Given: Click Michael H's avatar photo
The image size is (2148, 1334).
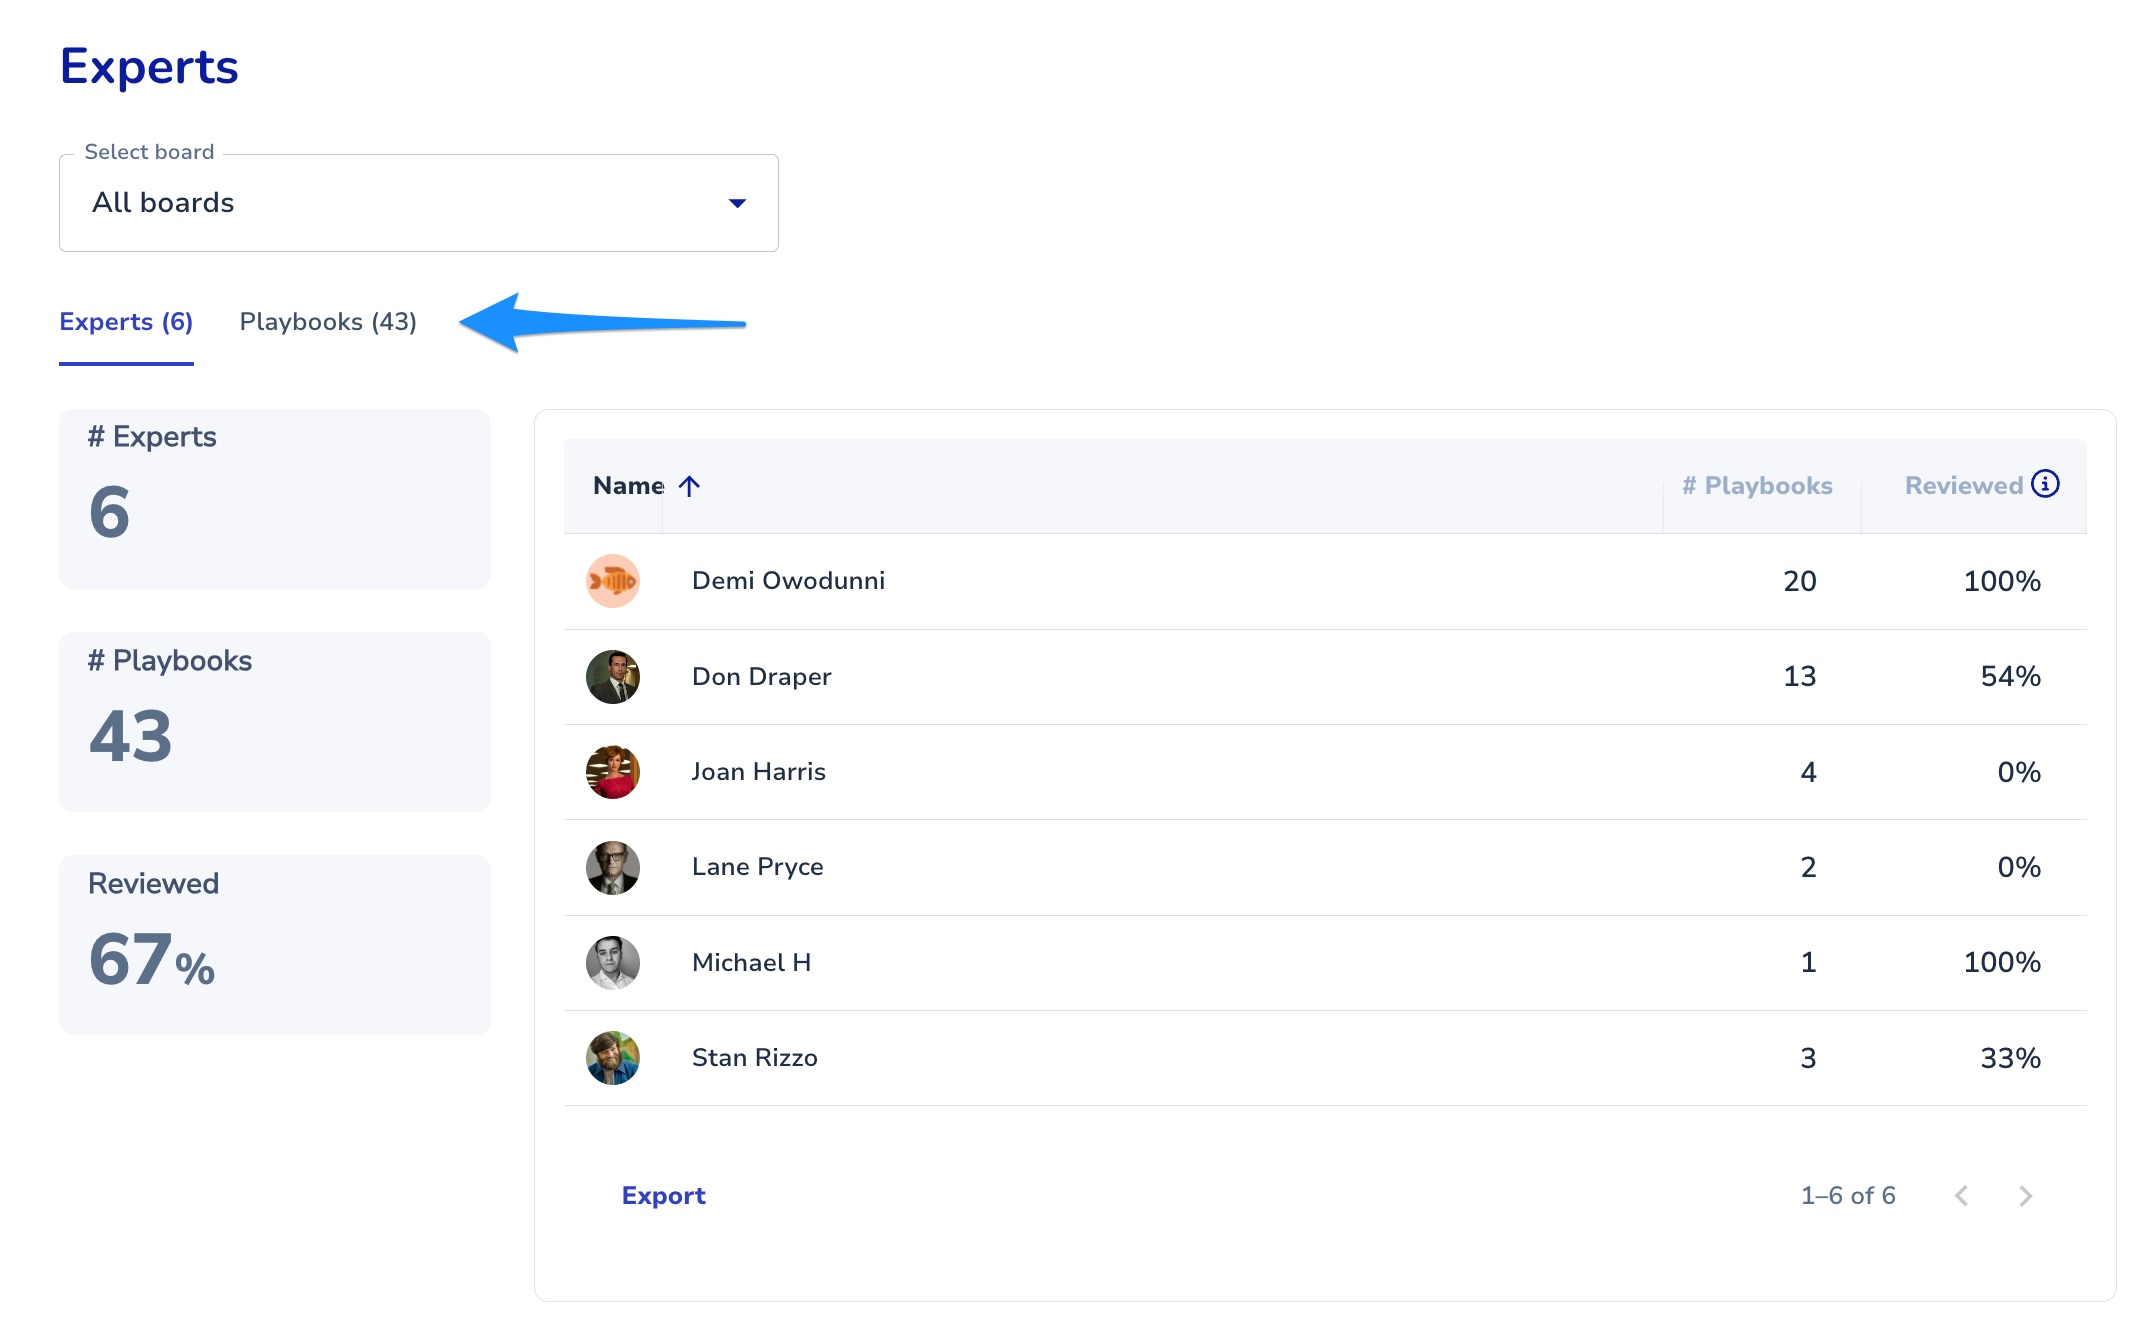Looking at the screenshot, I should click(612, 963).
